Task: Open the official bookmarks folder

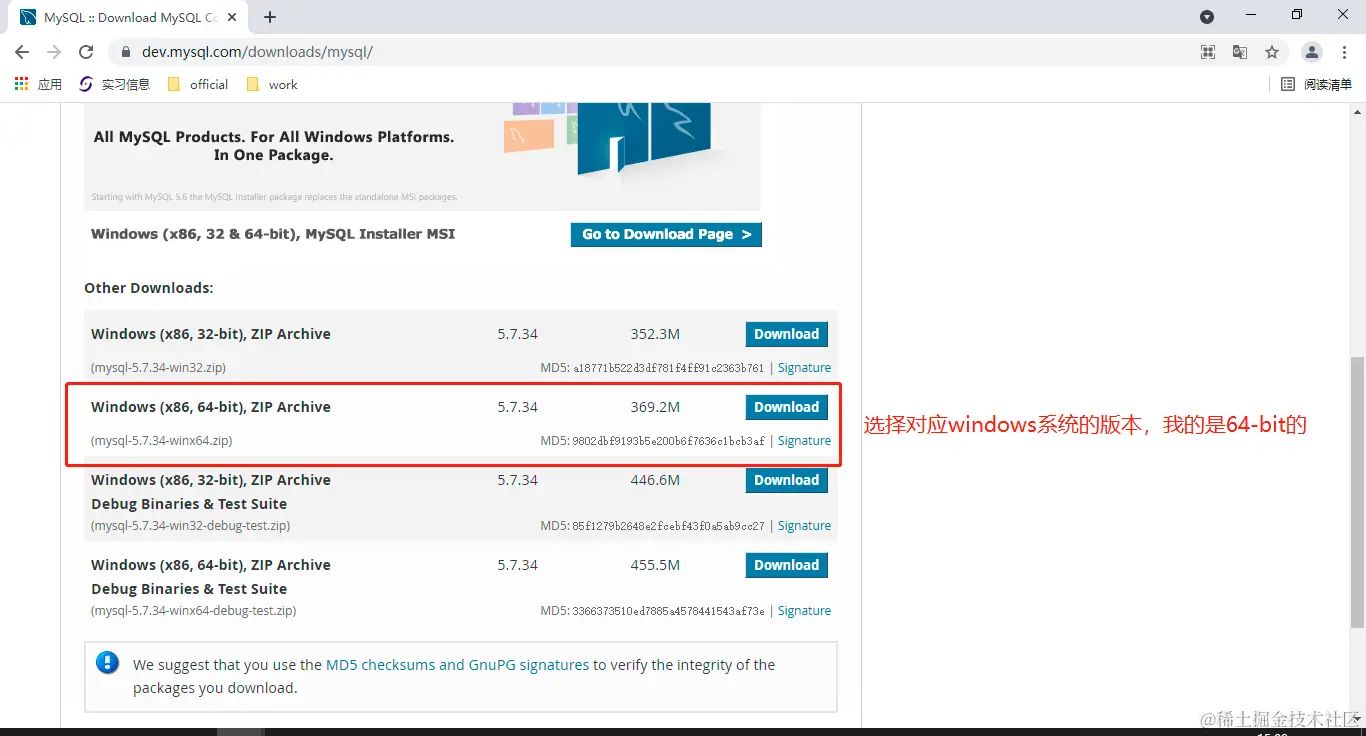Action: coord(198,84)
